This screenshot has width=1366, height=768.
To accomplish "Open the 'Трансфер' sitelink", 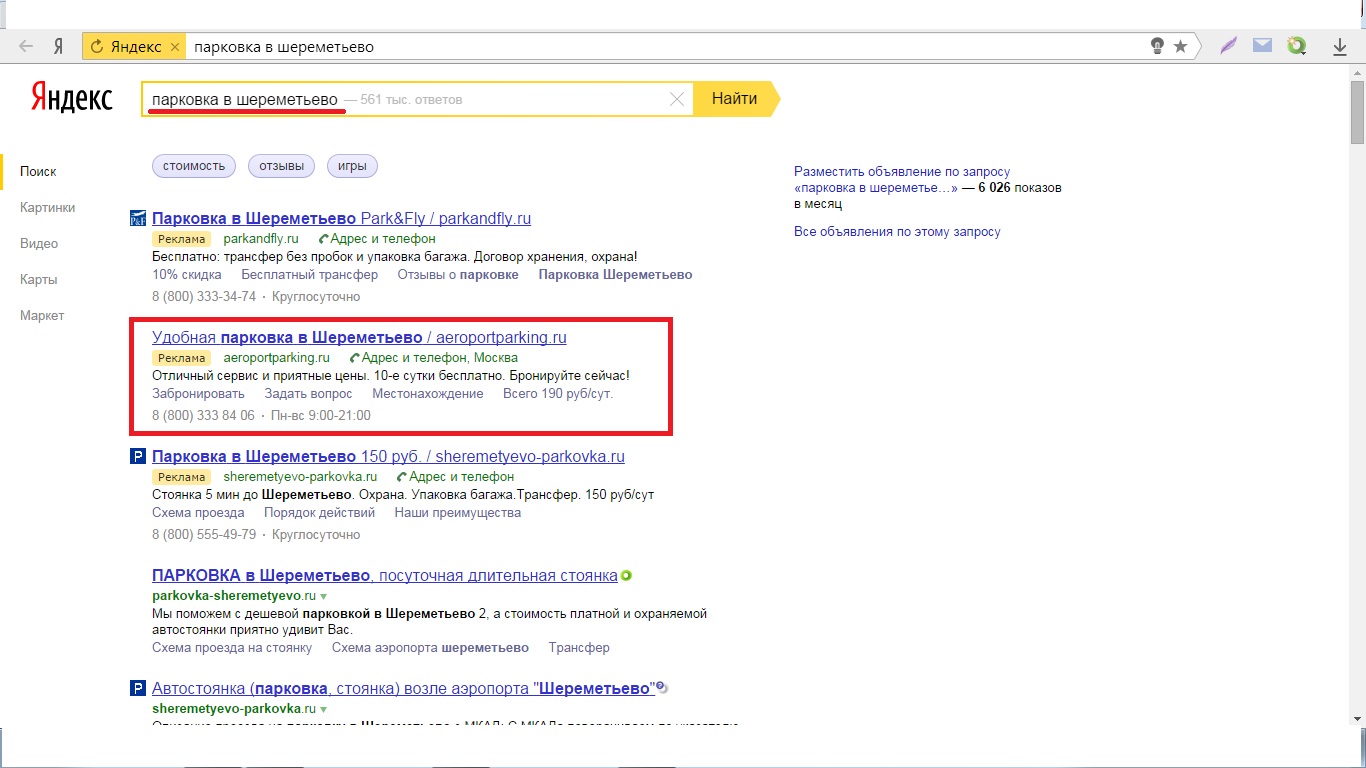I will [x=579, y=648].
